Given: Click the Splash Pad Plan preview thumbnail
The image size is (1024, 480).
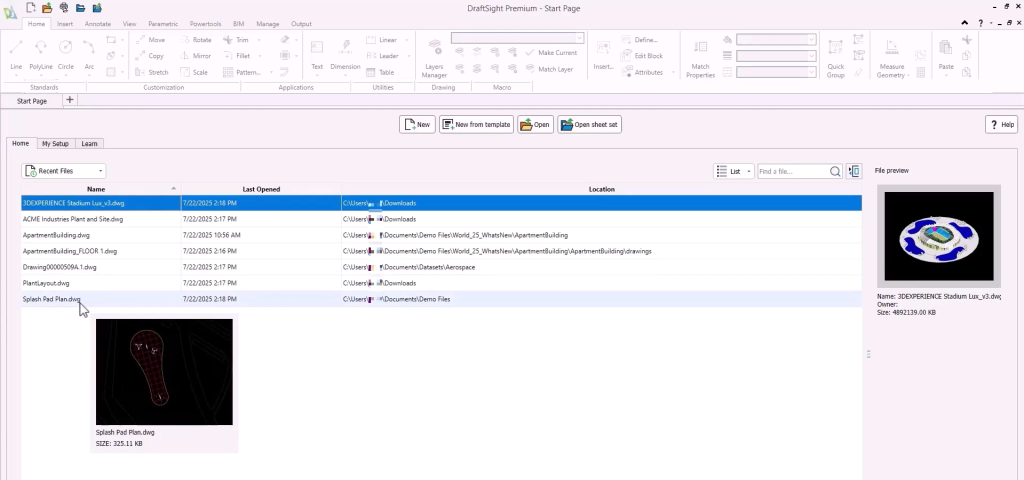Looking at the screenshot, I should 164,372.
